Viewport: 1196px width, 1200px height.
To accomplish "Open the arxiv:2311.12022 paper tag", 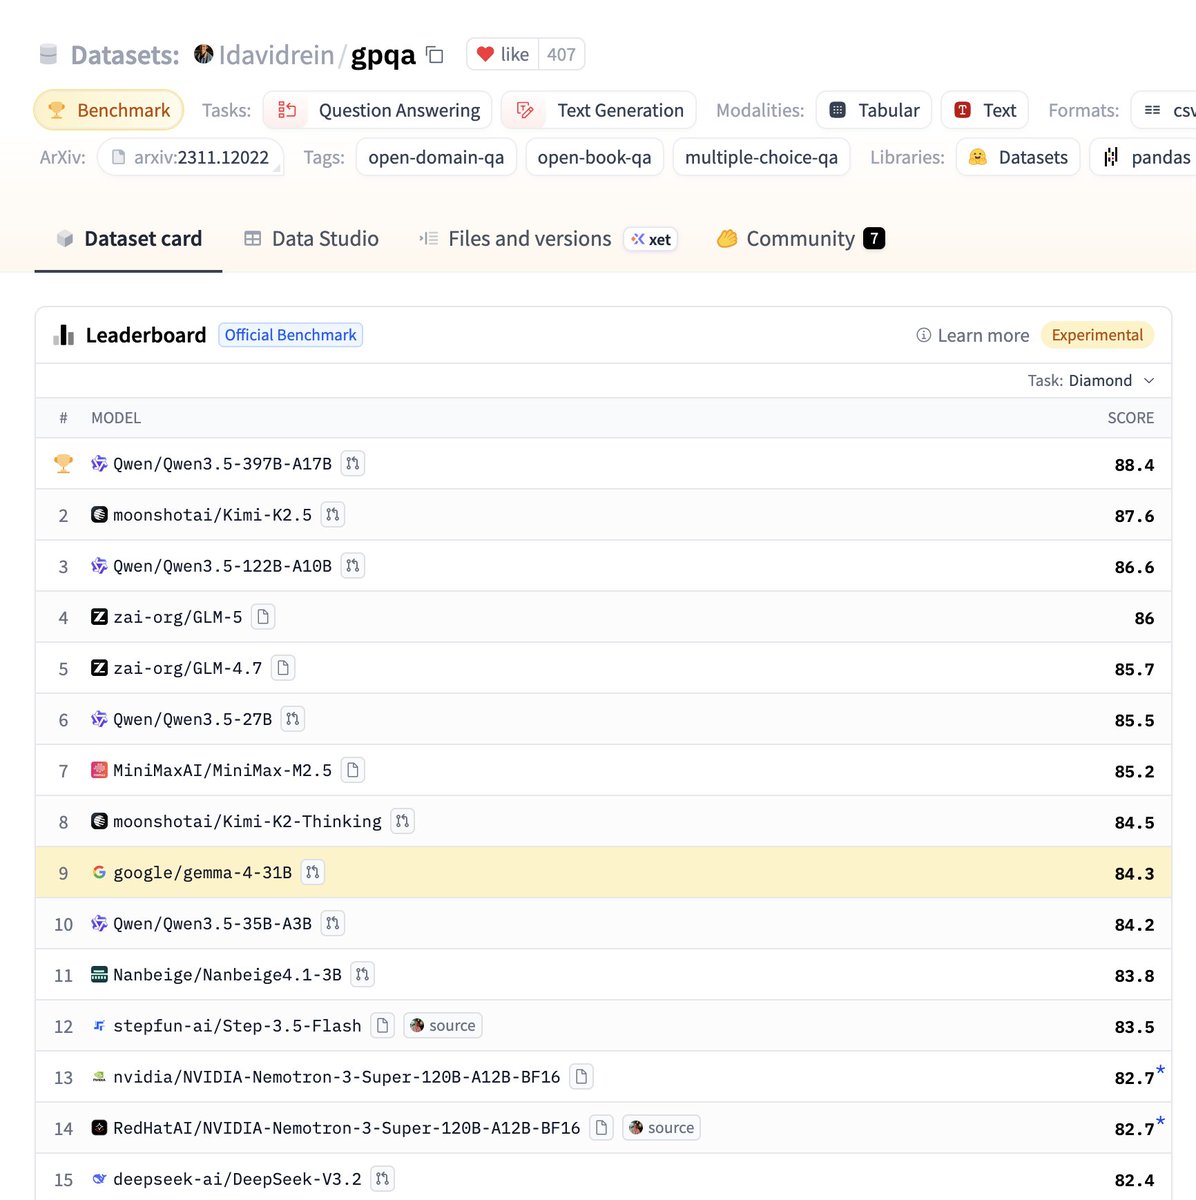I will pyautogui.click(x=190, y=157).
